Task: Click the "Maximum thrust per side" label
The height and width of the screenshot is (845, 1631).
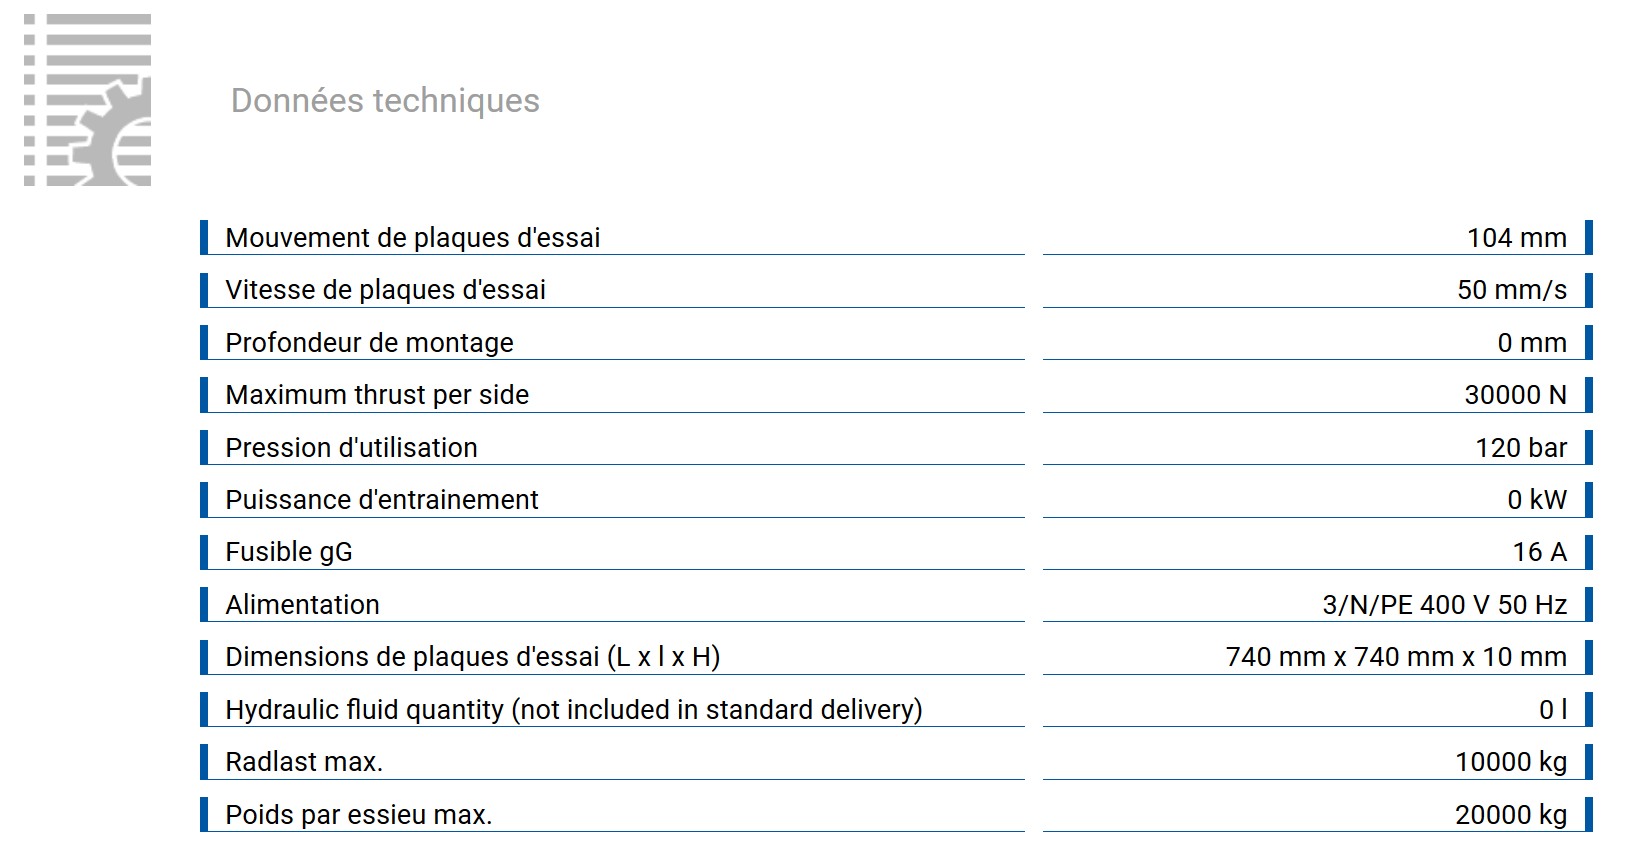Action: pyautogui.click(x=377, y=395)
